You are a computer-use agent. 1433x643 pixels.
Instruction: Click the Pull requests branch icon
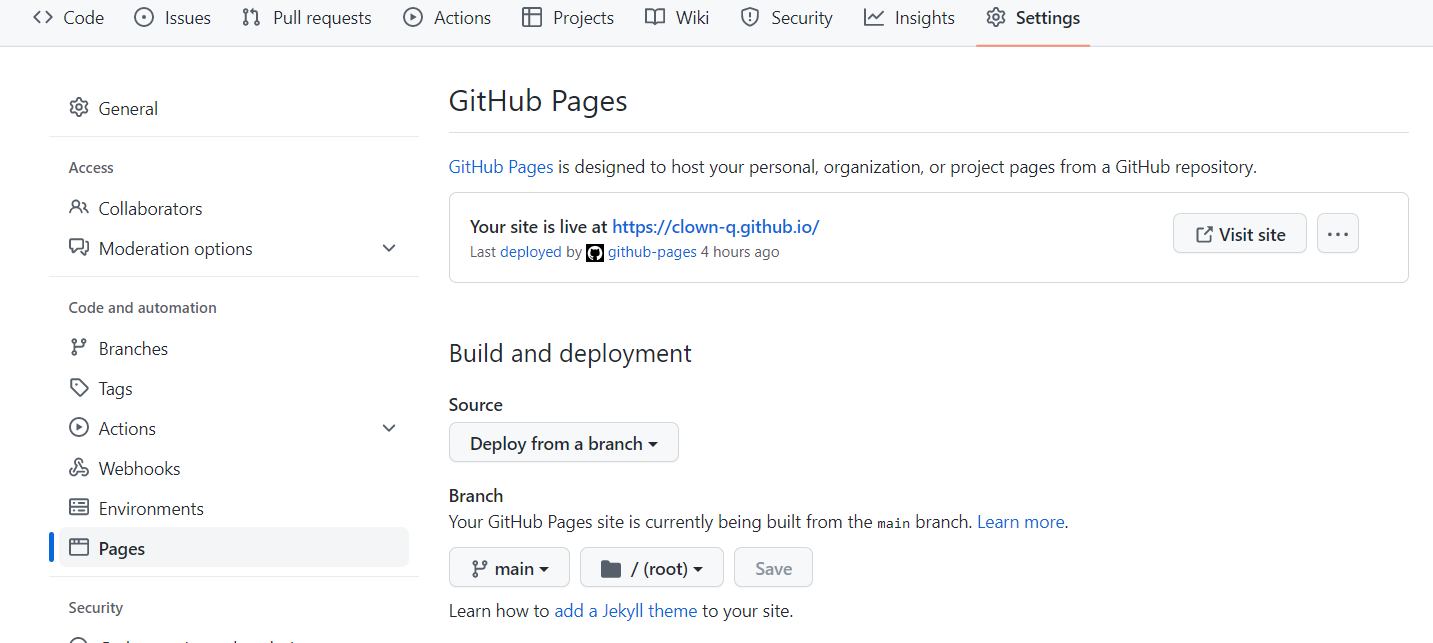pyautogui.click(x=251, y=17)
